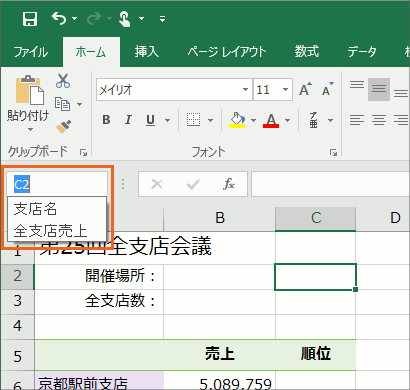Top align cell content
This screenshot has width=410, height=390.
click(x=357, y=85)
